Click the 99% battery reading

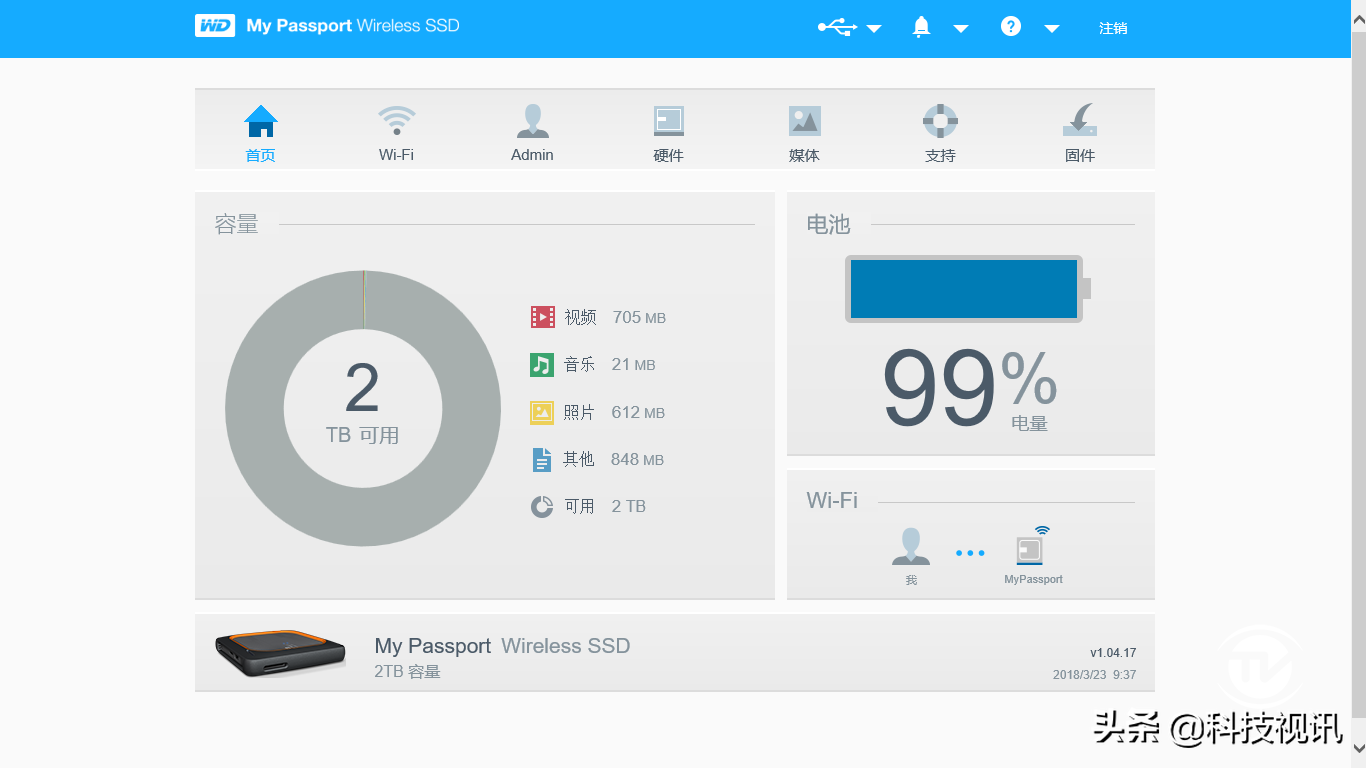pos(969,388)
